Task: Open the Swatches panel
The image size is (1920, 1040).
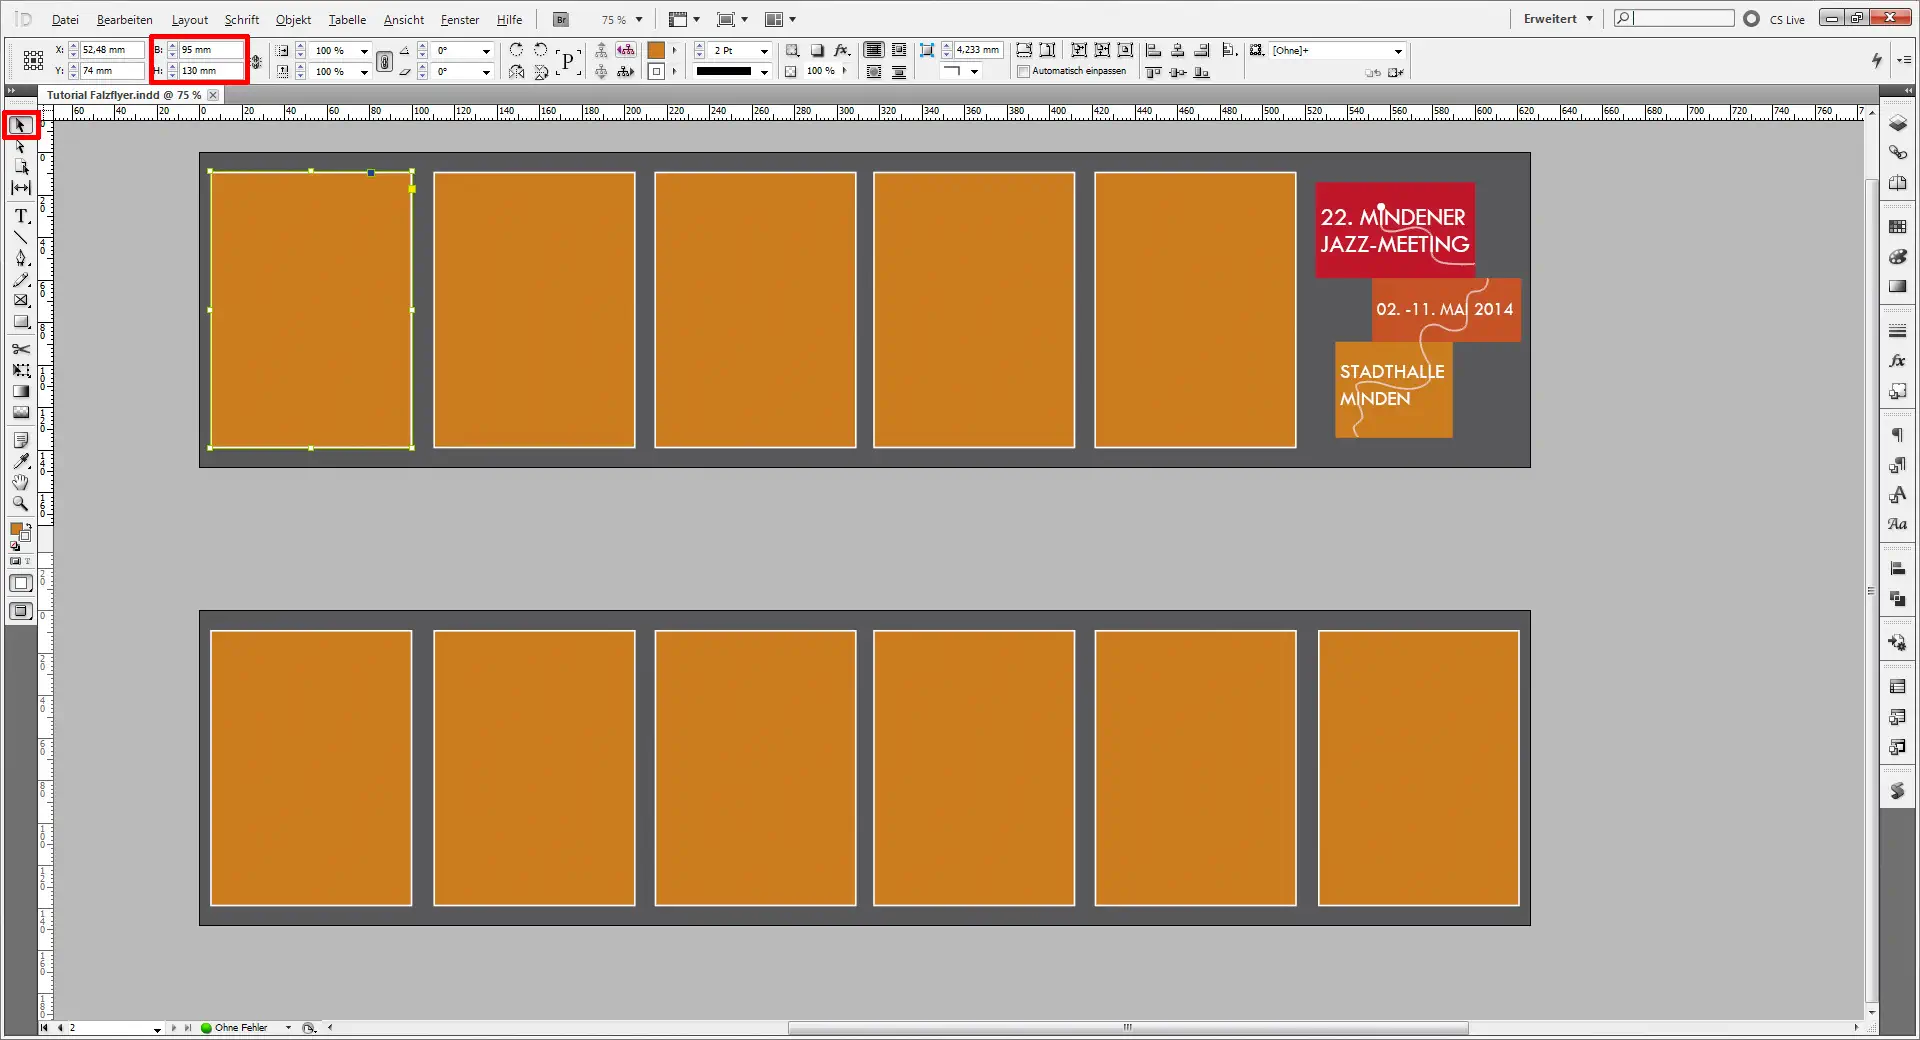Action: [1897, 224]
